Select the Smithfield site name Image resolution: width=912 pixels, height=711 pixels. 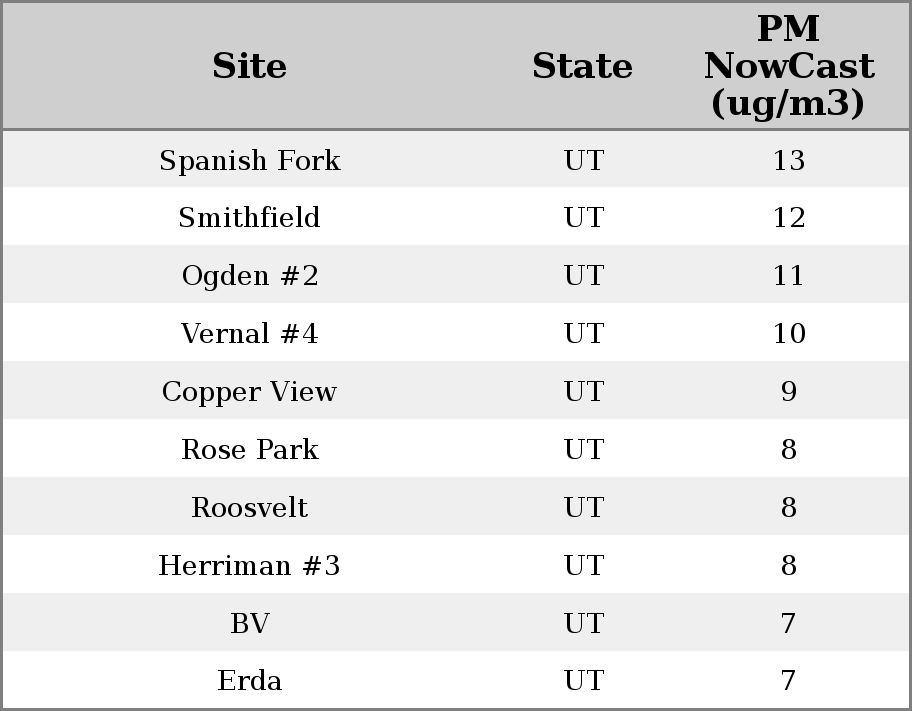(x=249, y=218)
